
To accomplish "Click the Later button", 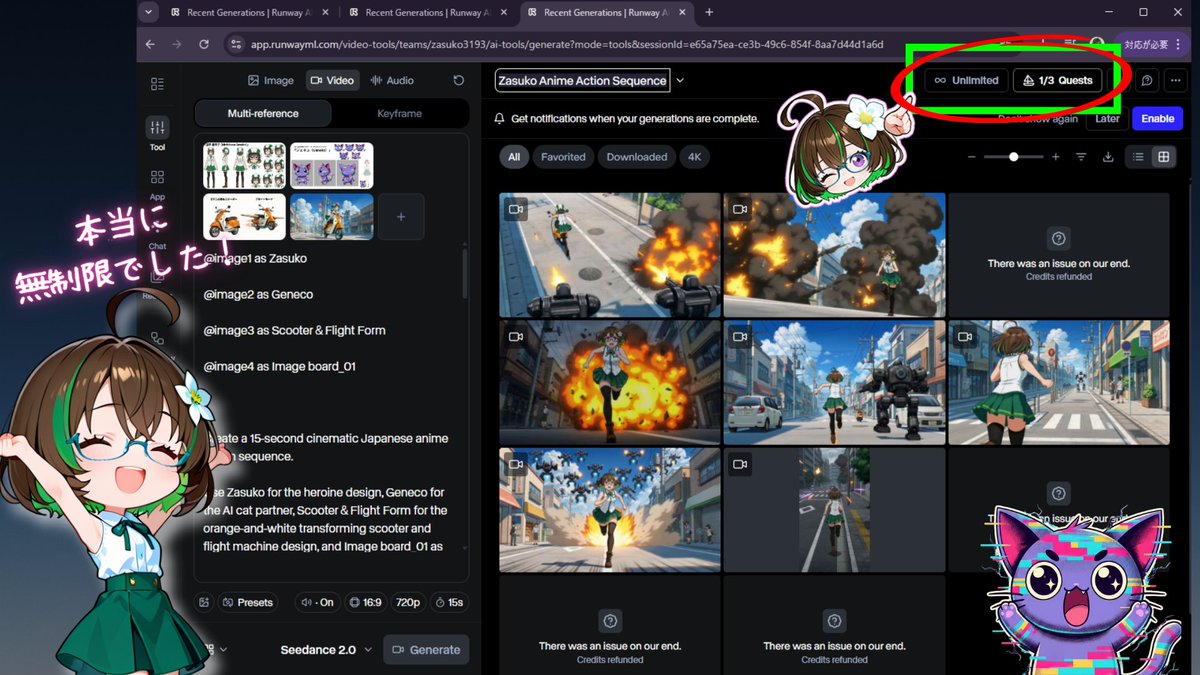I will [x=1107, y=118].
